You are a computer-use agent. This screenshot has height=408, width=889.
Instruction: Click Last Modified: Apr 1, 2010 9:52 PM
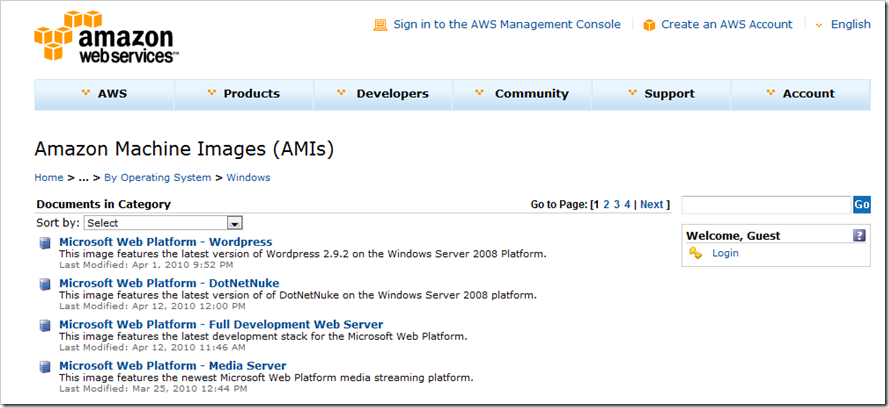[146, 265]
